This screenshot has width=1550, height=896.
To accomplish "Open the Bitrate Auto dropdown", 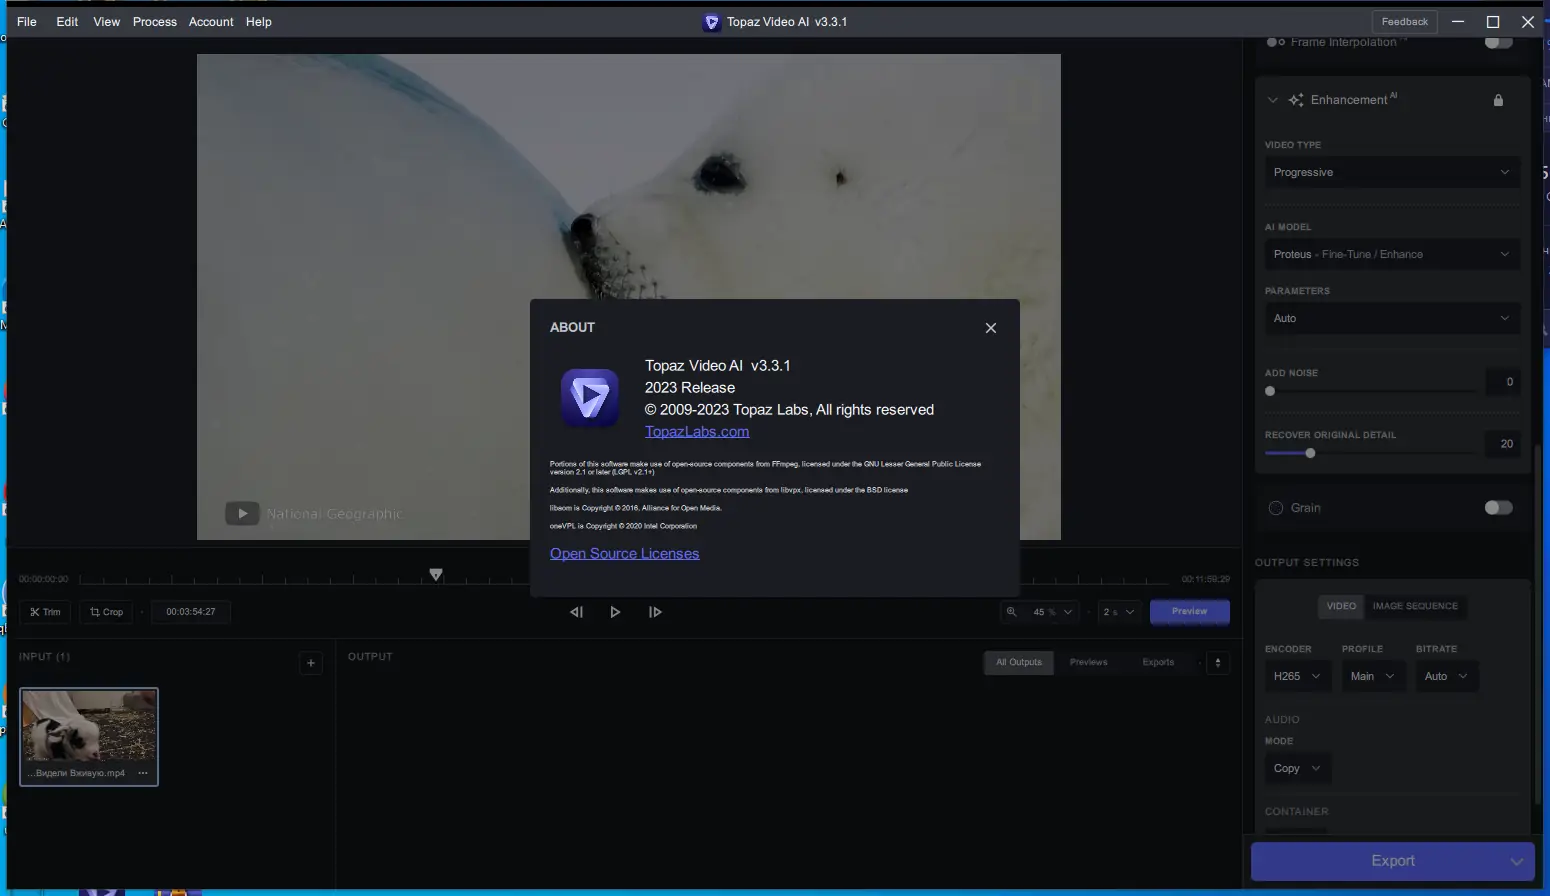I will tap(1446, 676).
